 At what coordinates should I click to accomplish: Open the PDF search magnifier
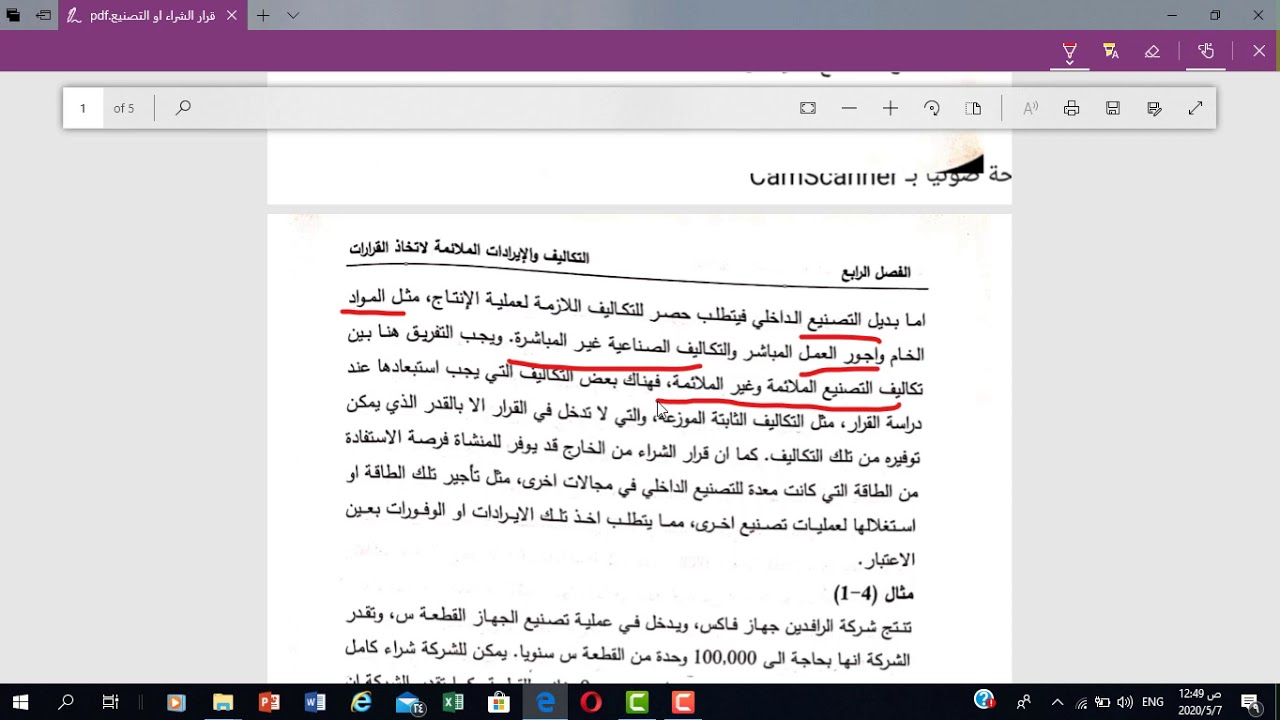(x=183, y=108)
